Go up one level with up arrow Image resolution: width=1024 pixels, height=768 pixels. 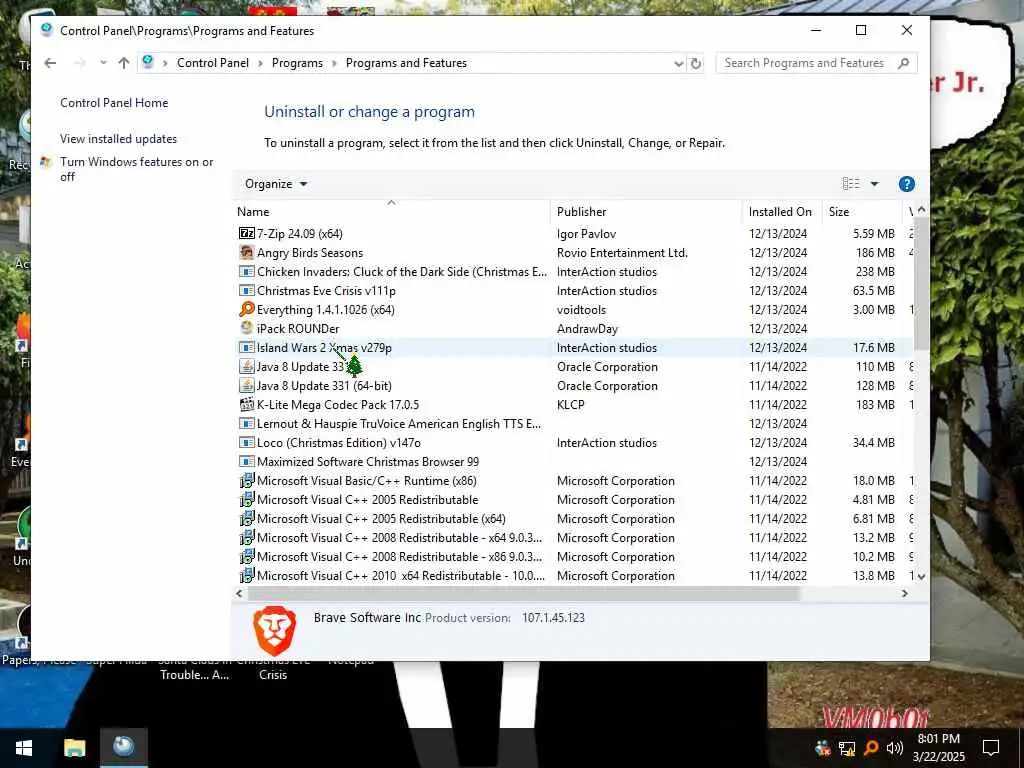click(x=124, y=63)
